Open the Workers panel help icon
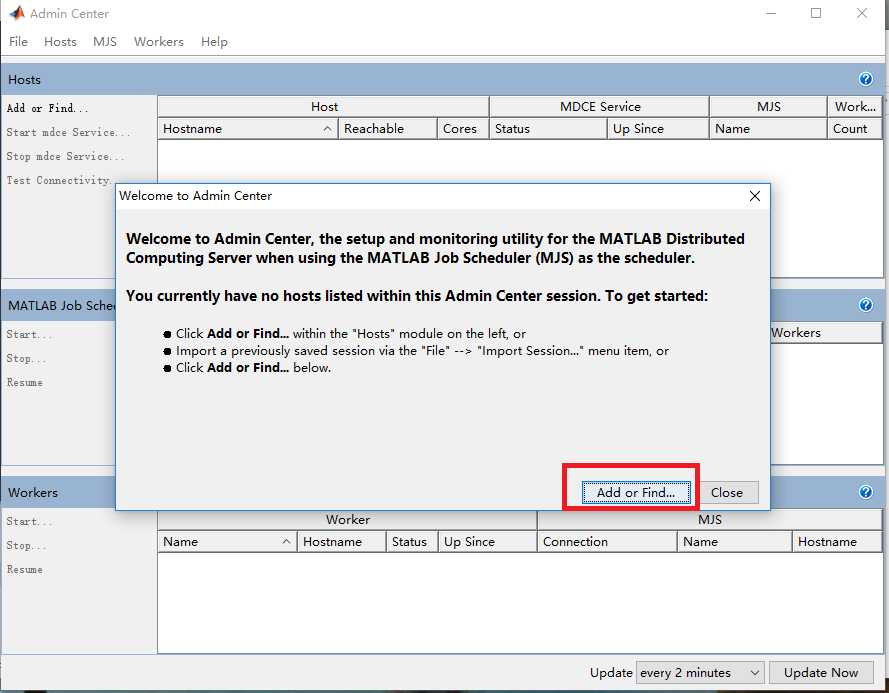Screen dimensions: 889x693 pyautogui.click(x=865, y=492)
